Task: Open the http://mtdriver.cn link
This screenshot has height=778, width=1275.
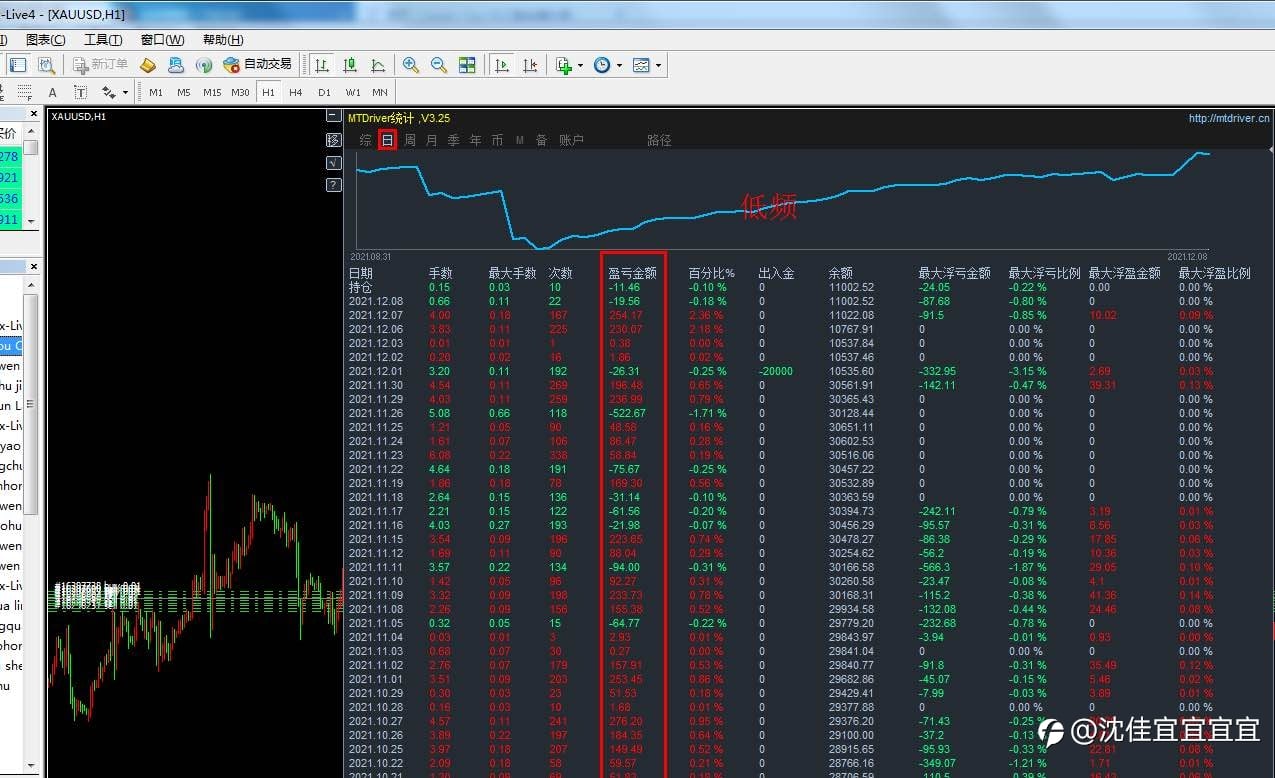Action: [1229, 118]
